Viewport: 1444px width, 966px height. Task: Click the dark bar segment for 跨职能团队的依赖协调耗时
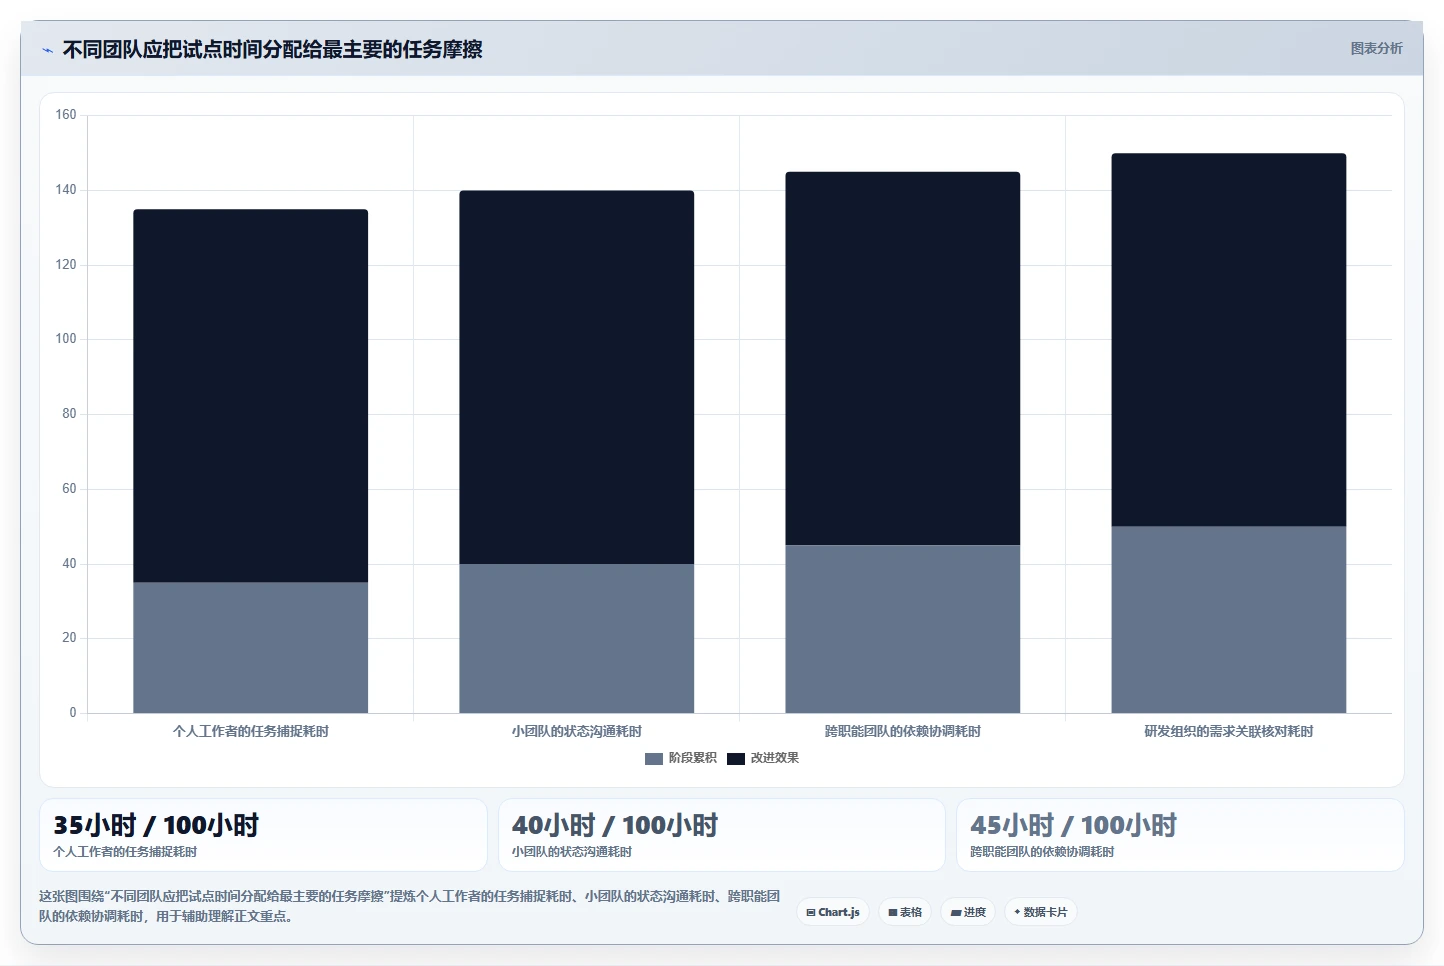[x=903, y=359]
